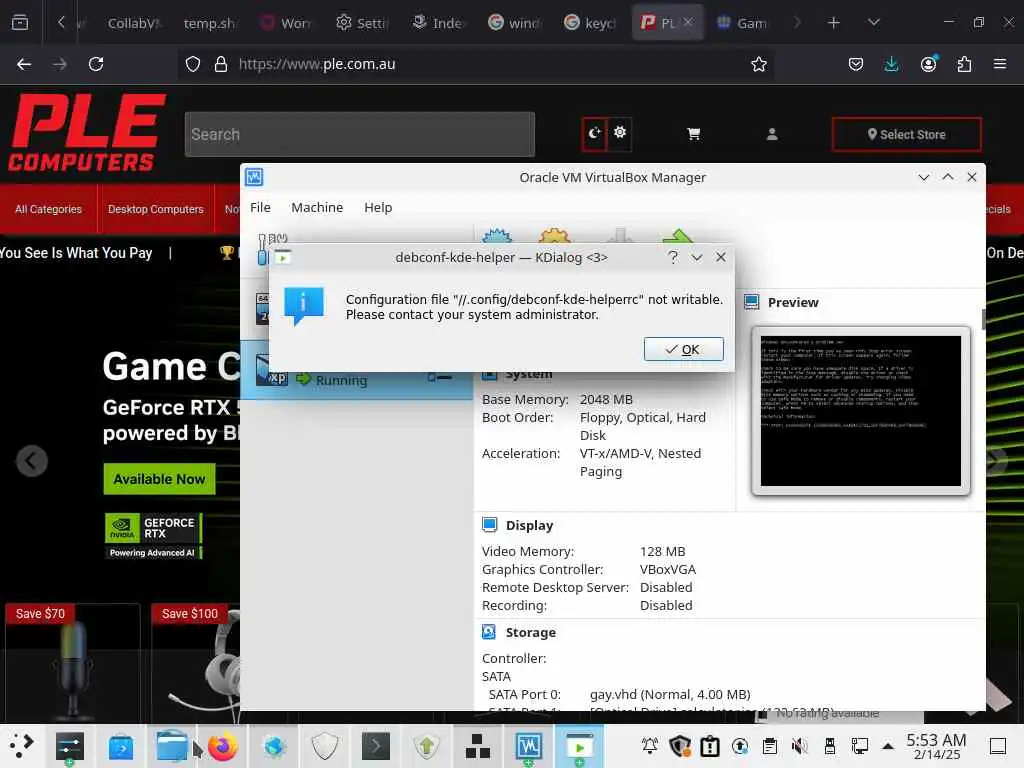This screenshot has width=1024, height=768.
Task: Open the muted volume tray icon
Action: [x=799, y=745]
